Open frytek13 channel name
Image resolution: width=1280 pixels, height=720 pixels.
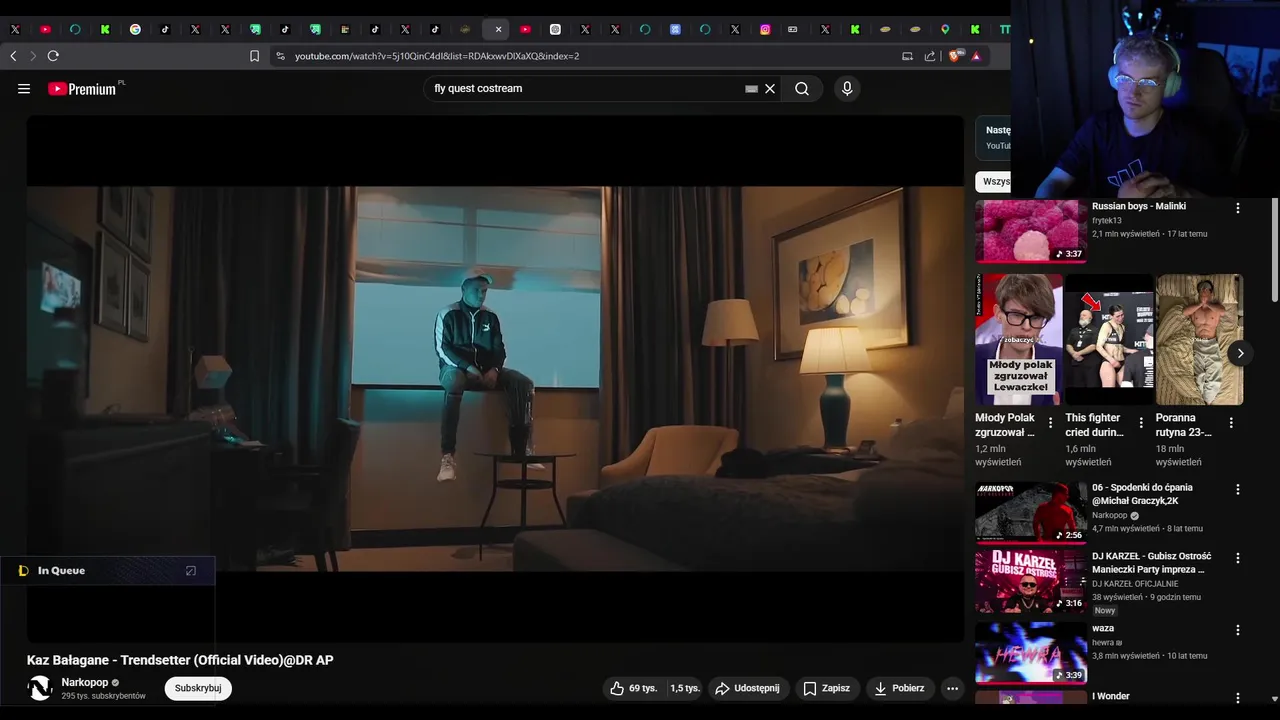pos(1107,220)
